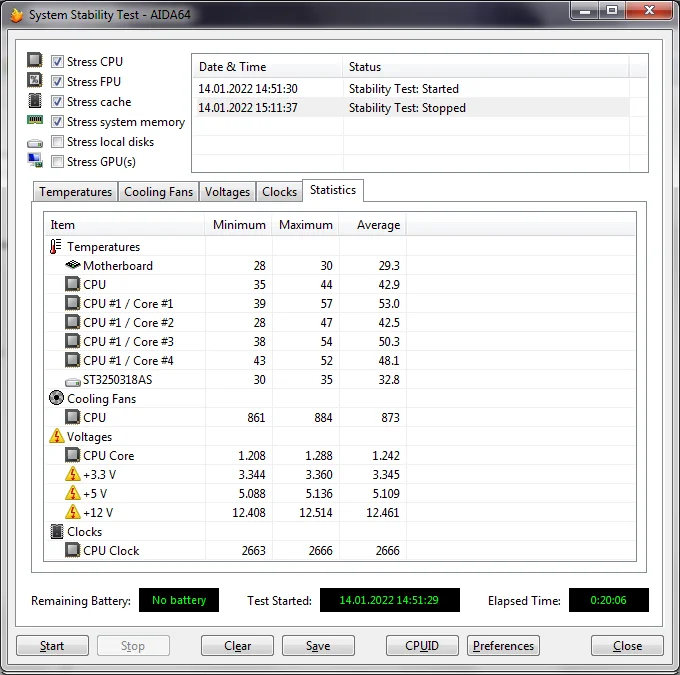Click the disk drive icon beside Stress local disks
680x675 pixels.
[x=35, y=143]
